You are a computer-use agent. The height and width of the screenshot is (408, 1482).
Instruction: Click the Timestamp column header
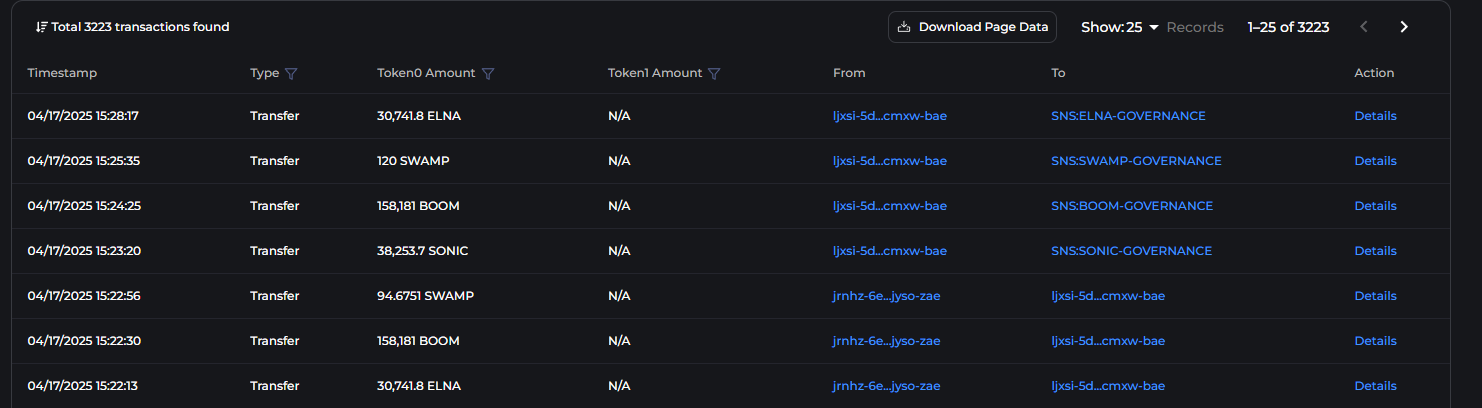coord(62,73)
